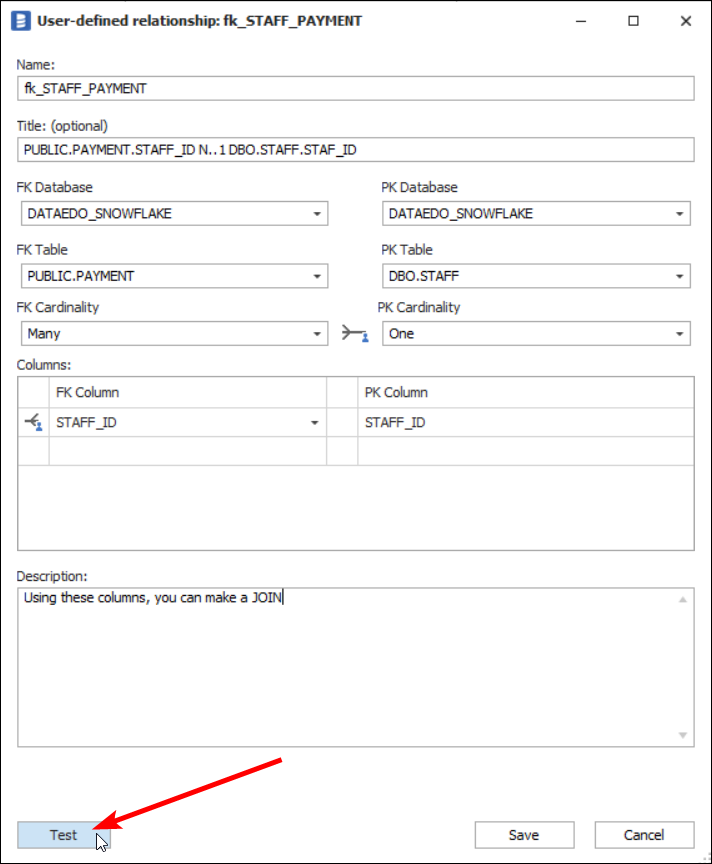Open PK Cardinality One dropdown
This screenshot has width=712, height=864.
tap(680, 334)
